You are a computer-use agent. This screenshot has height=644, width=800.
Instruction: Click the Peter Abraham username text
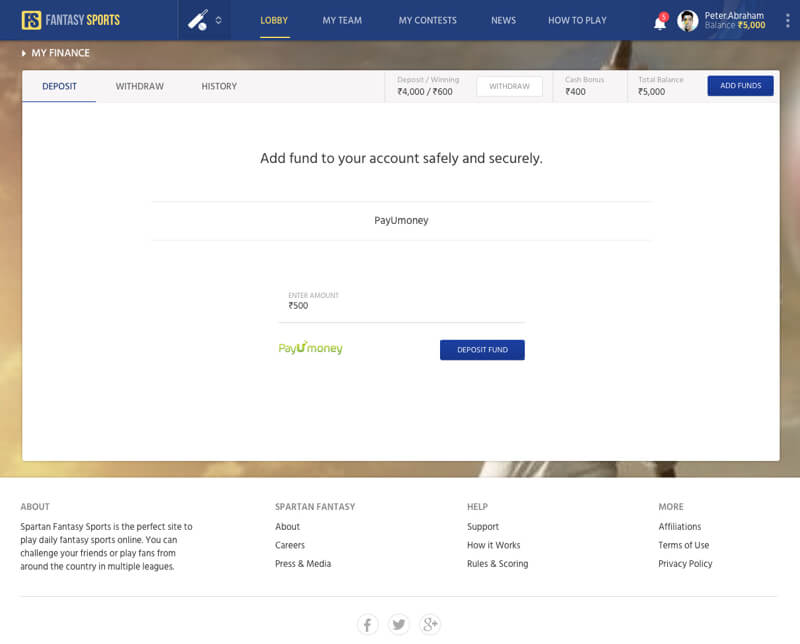(734, 15)
